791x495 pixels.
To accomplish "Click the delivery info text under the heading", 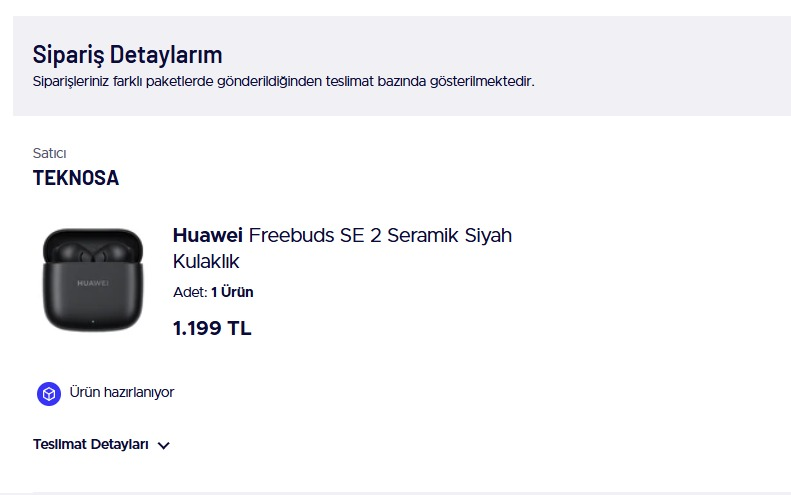I will point(284,82).
